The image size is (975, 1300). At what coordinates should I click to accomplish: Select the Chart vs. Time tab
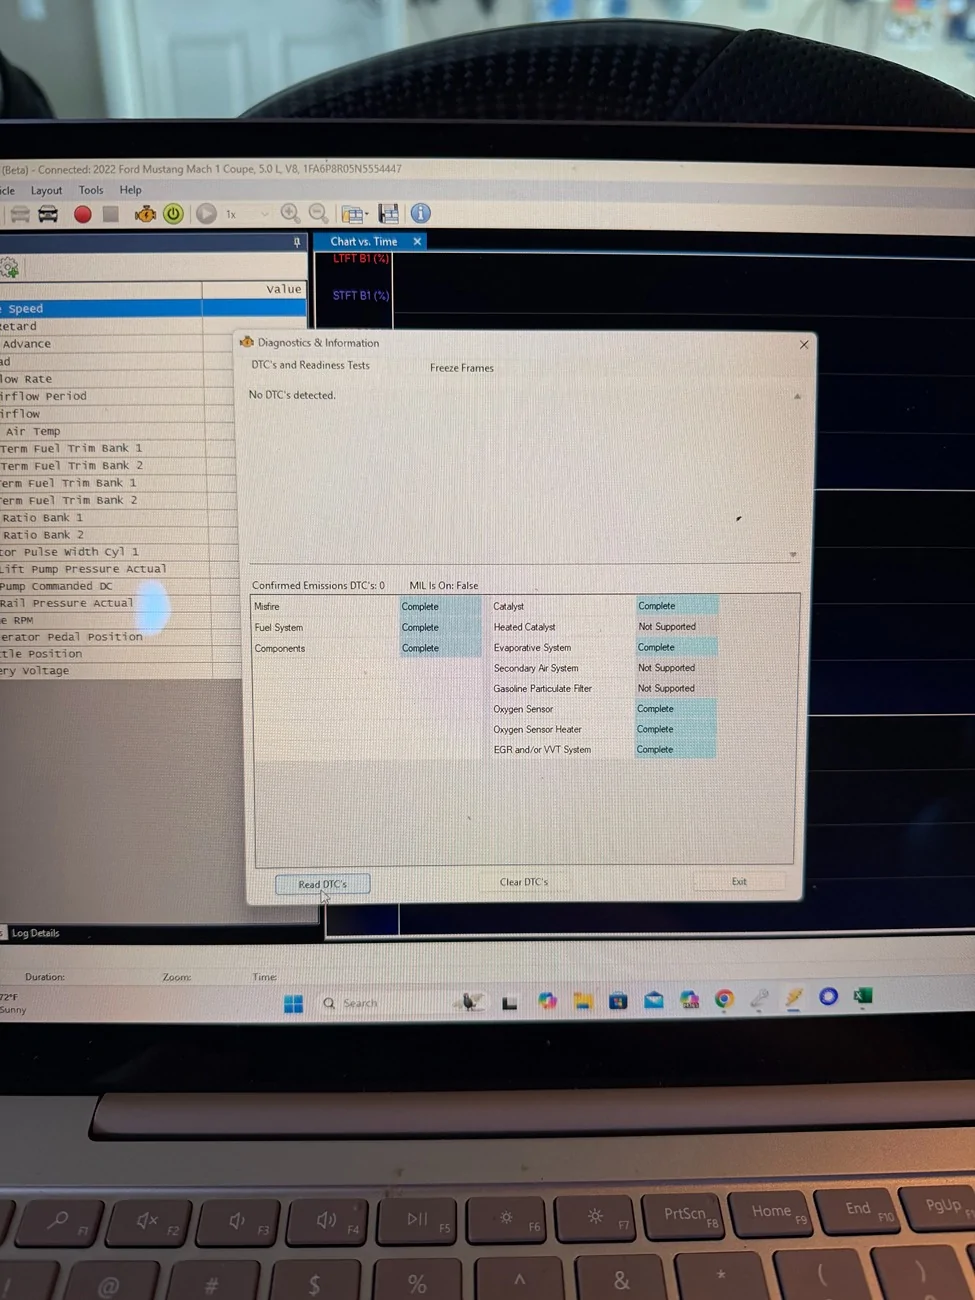pyautogui.click(x=364, y=241)
